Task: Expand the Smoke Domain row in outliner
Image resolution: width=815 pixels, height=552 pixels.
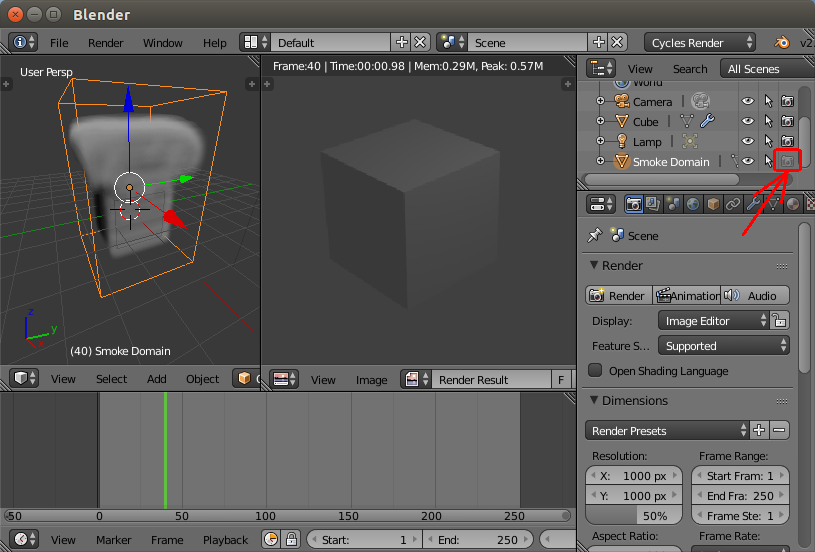Action: 600,161
